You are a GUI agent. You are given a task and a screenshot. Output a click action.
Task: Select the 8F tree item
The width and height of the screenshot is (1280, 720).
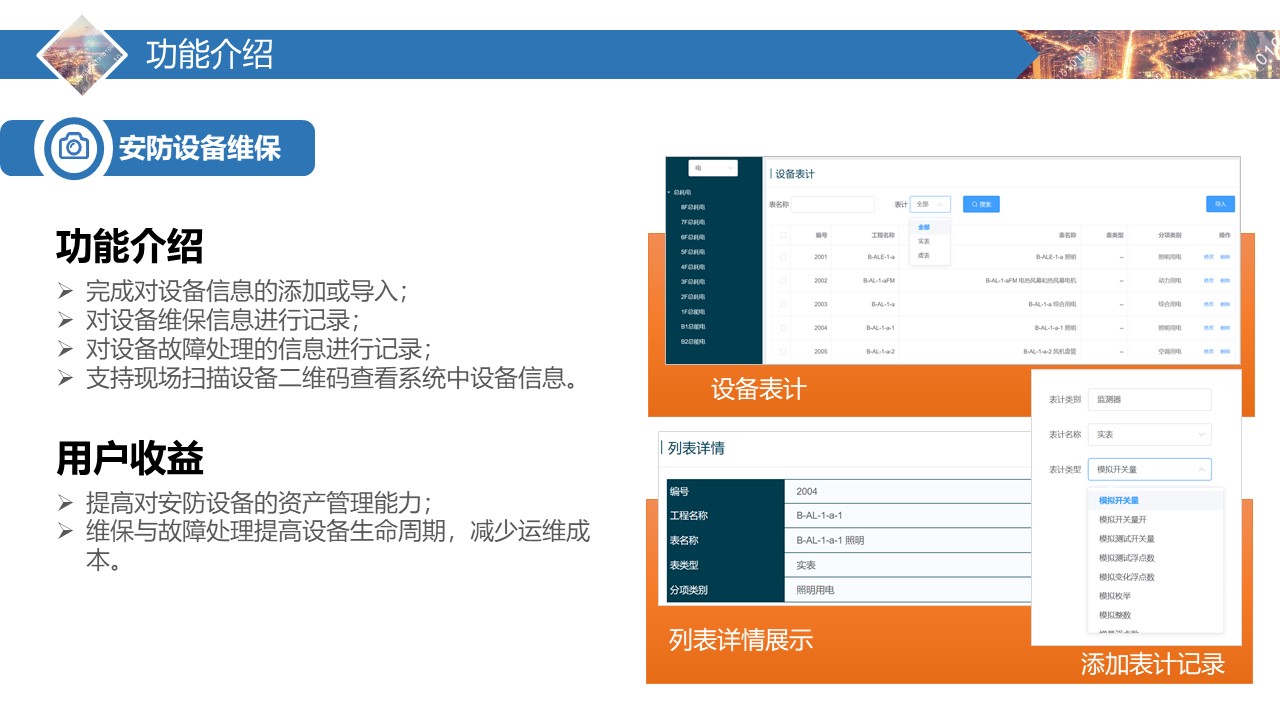click(693, 207)
